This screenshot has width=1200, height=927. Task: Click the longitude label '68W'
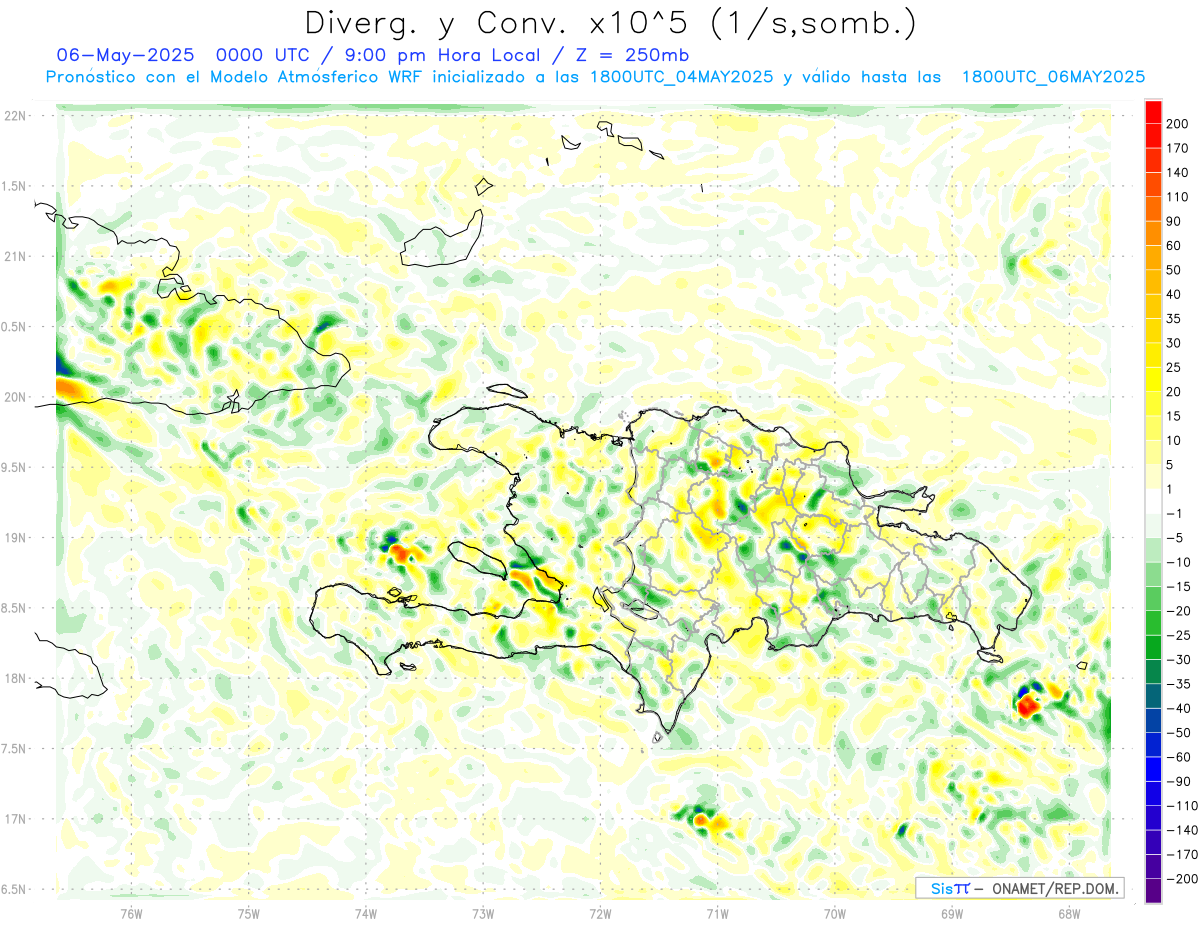tap(1069, 914)
